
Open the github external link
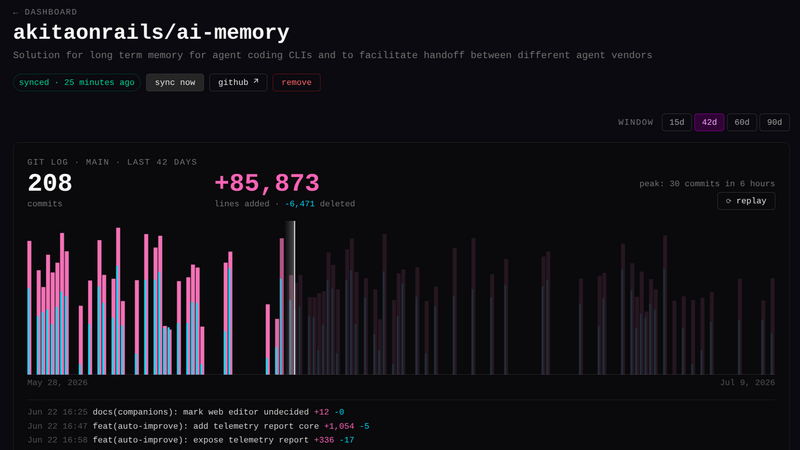tap(238, 82)
